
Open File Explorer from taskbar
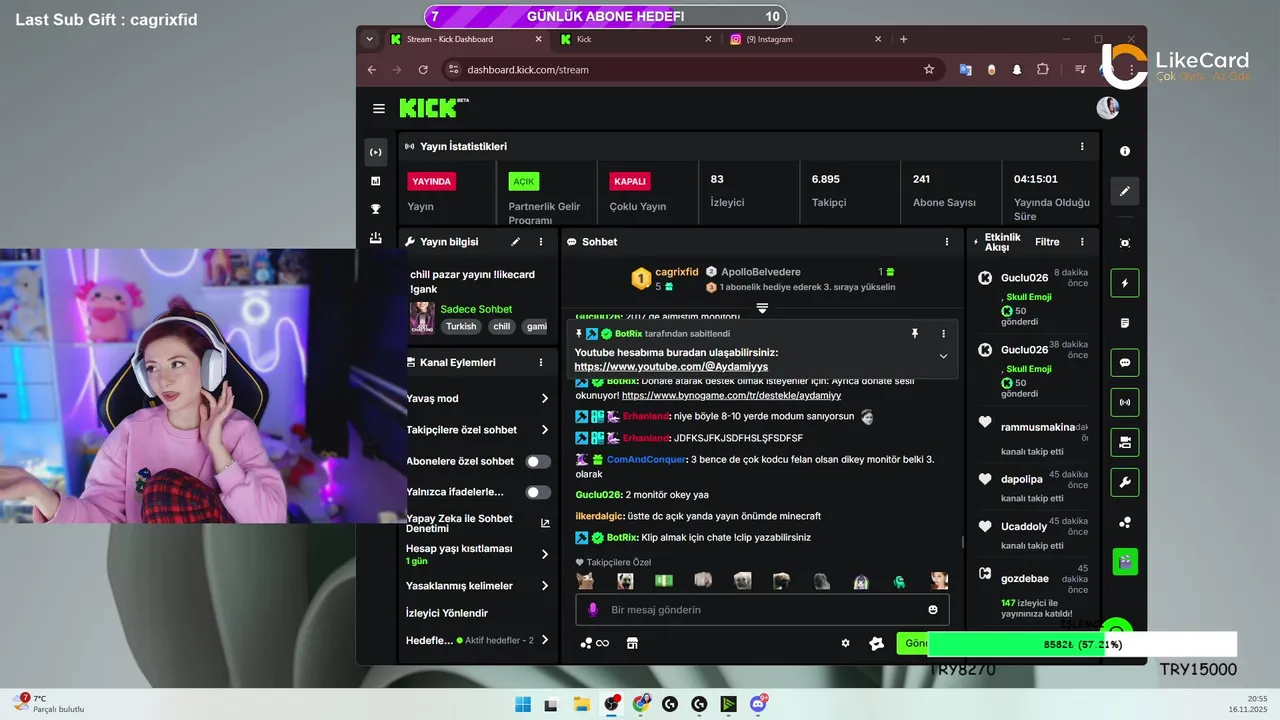(x=581, y=704)
